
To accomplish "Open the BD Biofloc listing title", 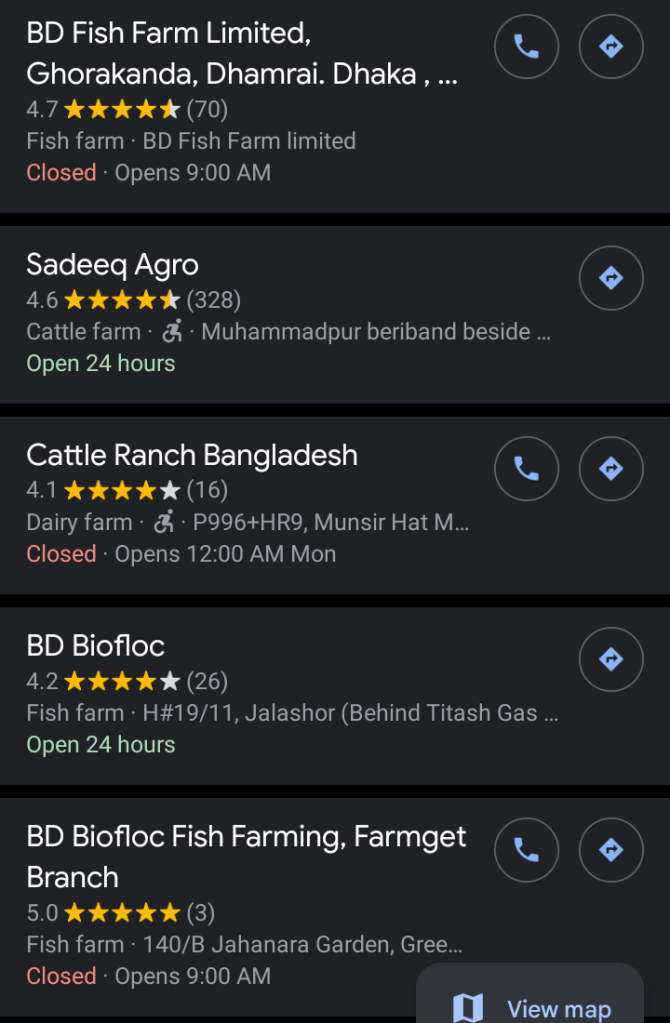I will click(x=96, y=645).
